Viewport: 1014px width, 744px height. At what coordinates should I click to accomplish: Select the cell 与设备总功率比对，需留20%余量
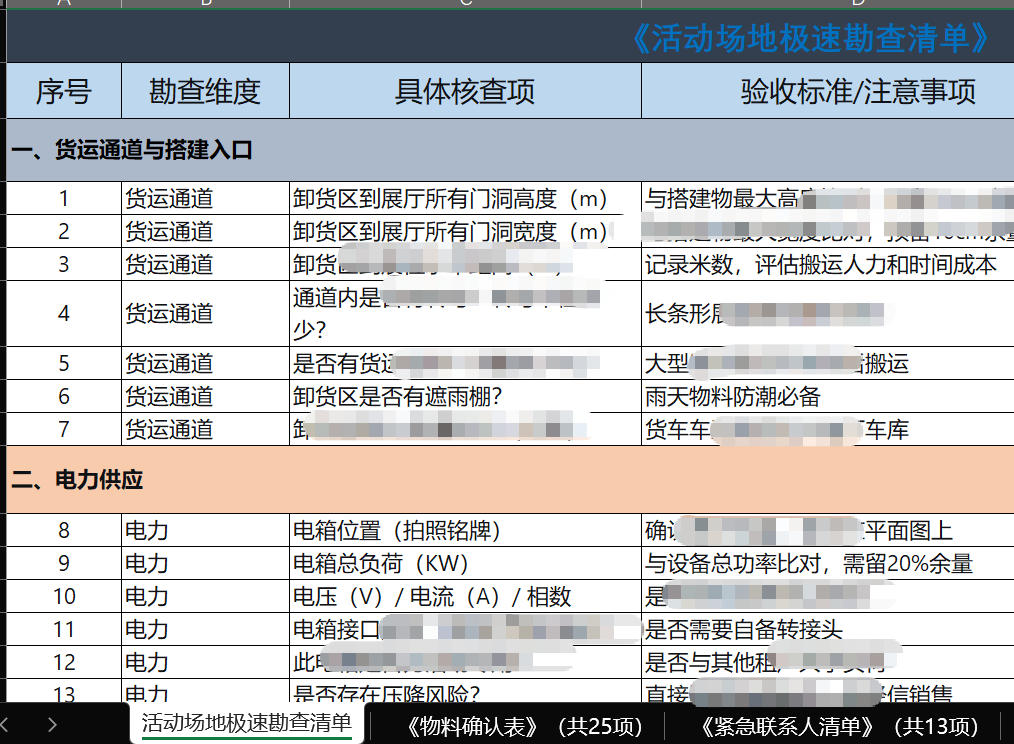tap(828, 563)
